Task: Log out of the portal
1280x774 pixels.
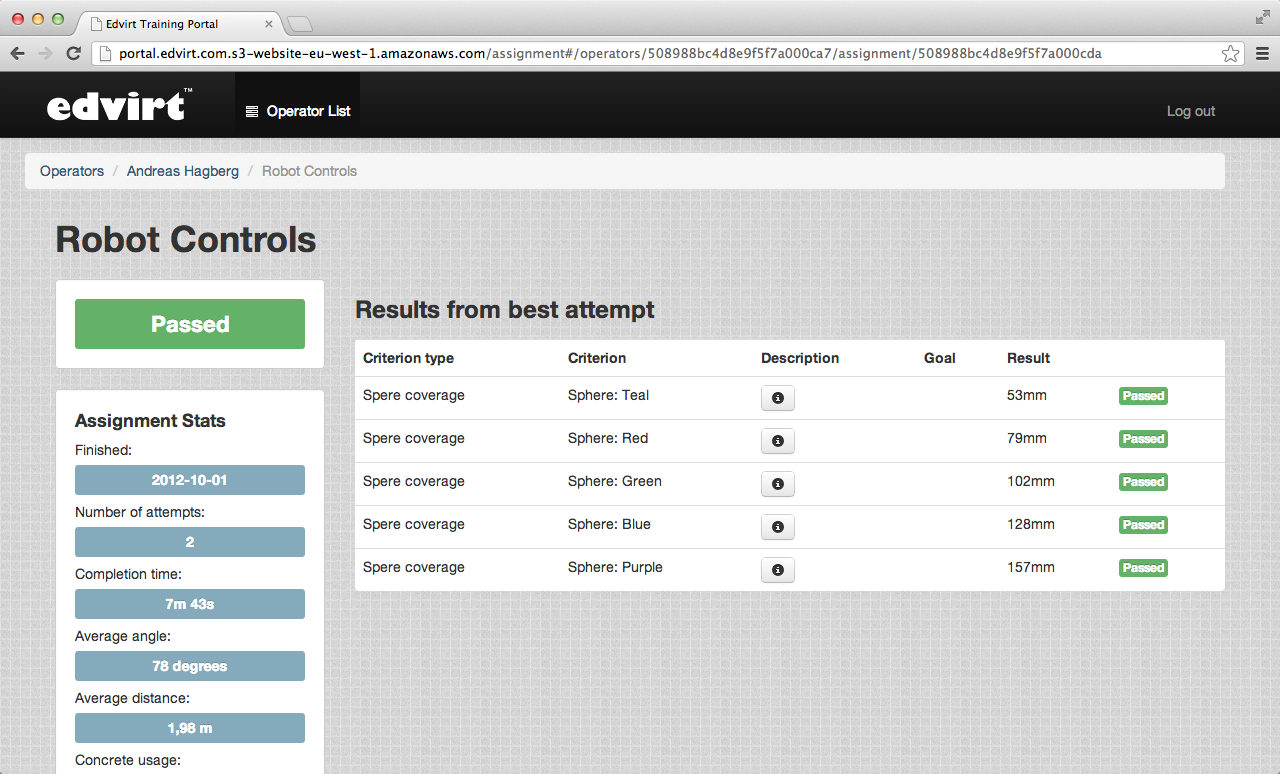Action: point(1191,111)
